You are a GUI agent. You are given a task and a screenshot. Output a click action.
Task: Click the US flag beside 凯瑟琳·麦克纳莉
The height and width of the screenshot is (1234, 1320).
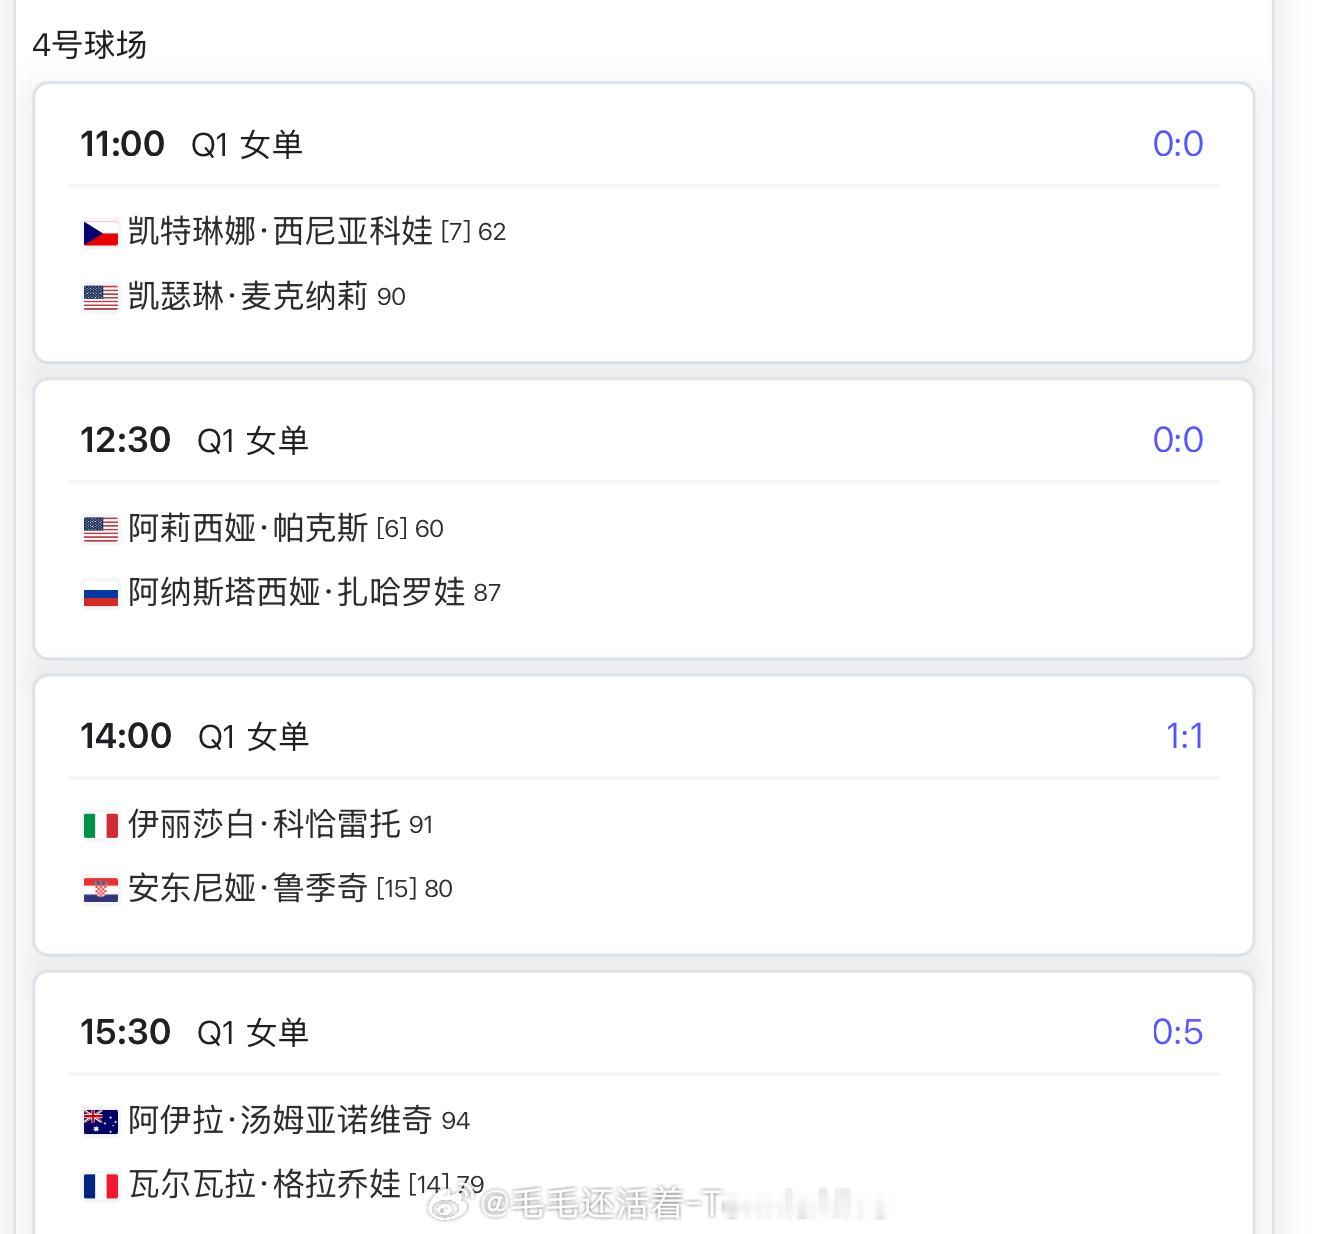[100, 297]
